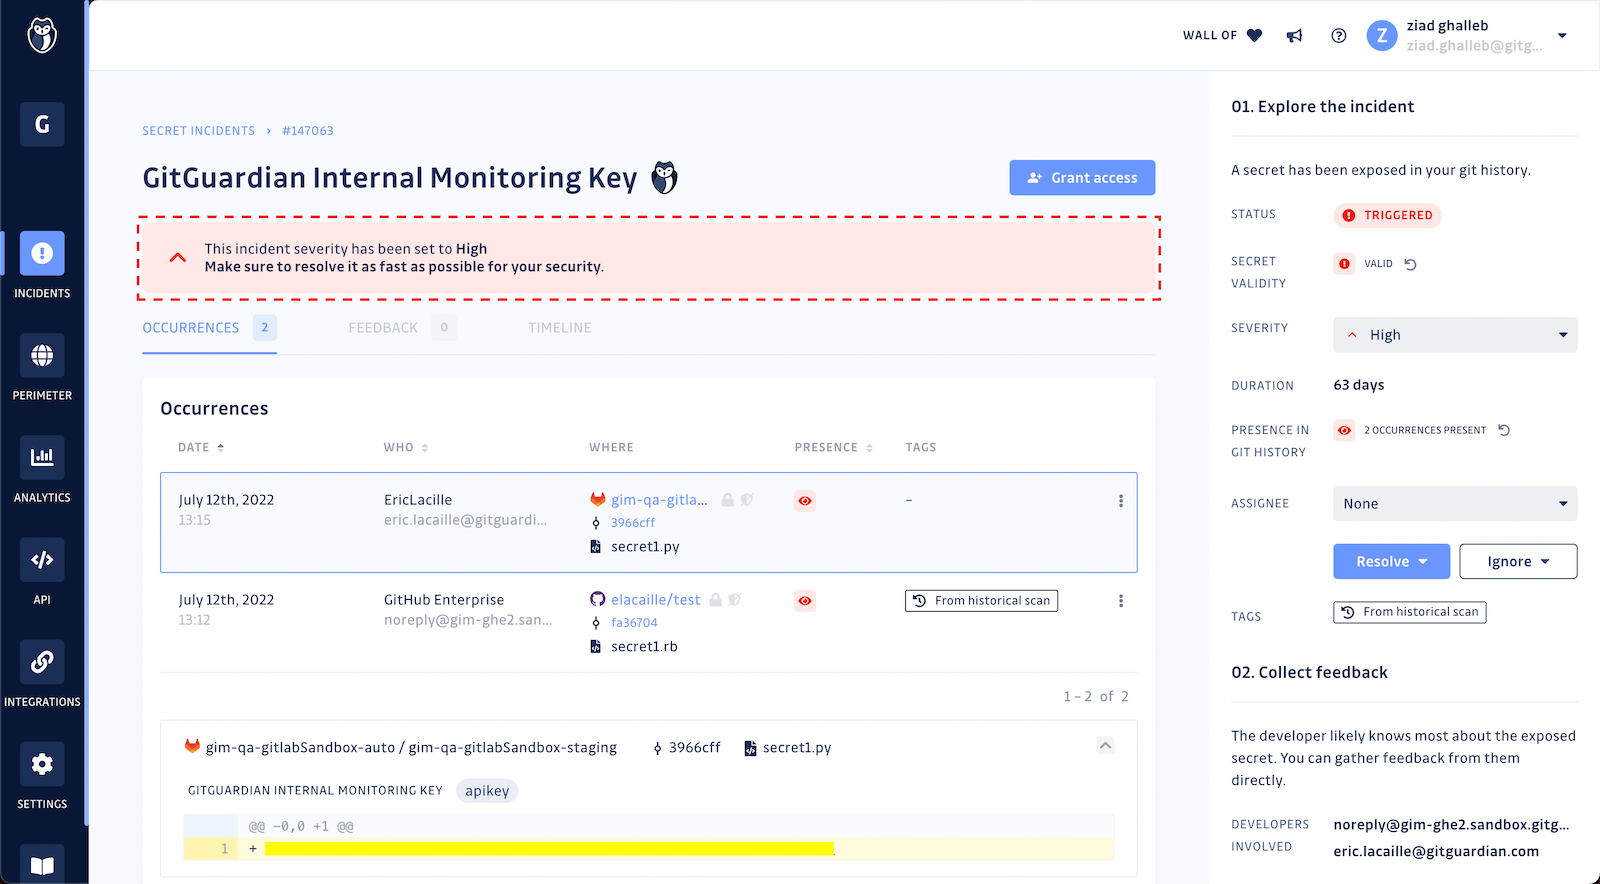Open row actions menu for GitHub Enterprise occurrence
The width and height of the screenshot is (1600, 884).
pos(1121,601)
